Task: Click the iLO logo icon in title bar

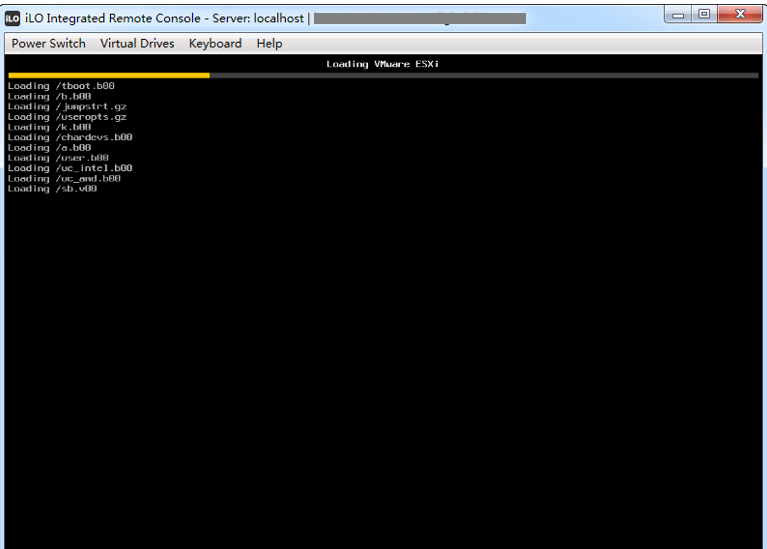Action: click(x=12, y=19)
